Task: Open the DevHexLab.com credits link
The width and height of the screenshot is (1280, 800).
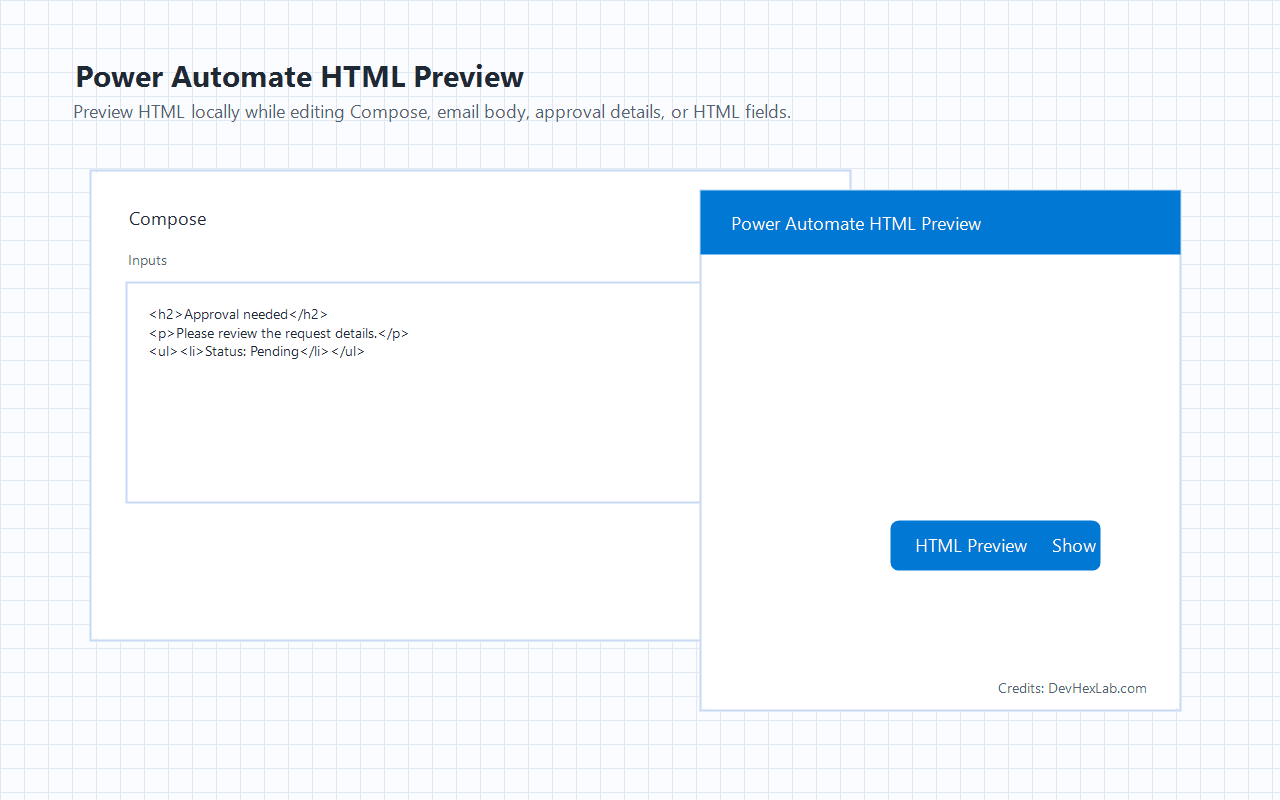Action: [1097, 688]
